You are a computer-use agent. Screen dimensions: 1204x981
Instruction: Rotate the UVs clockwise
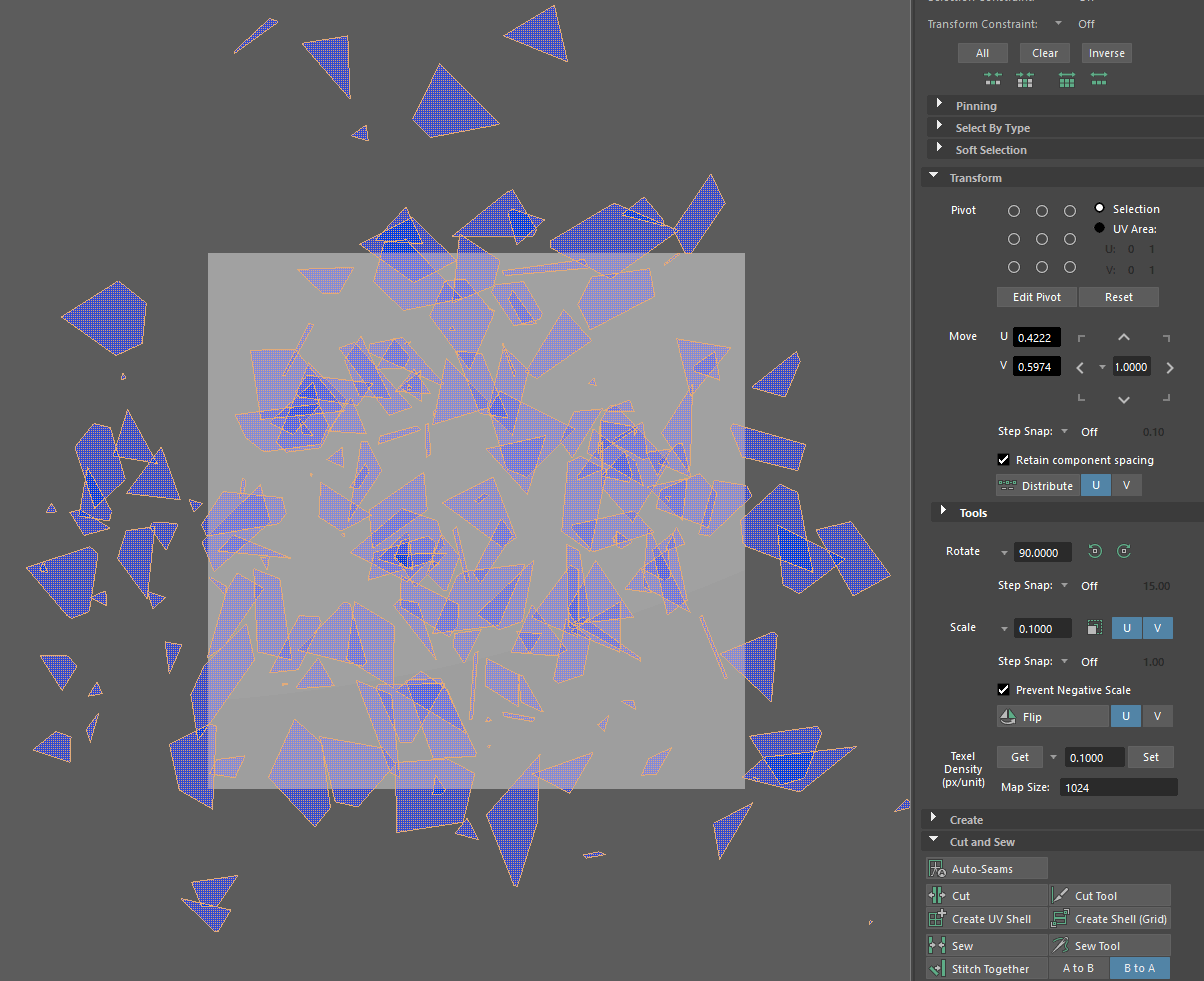click(1124, 551)
